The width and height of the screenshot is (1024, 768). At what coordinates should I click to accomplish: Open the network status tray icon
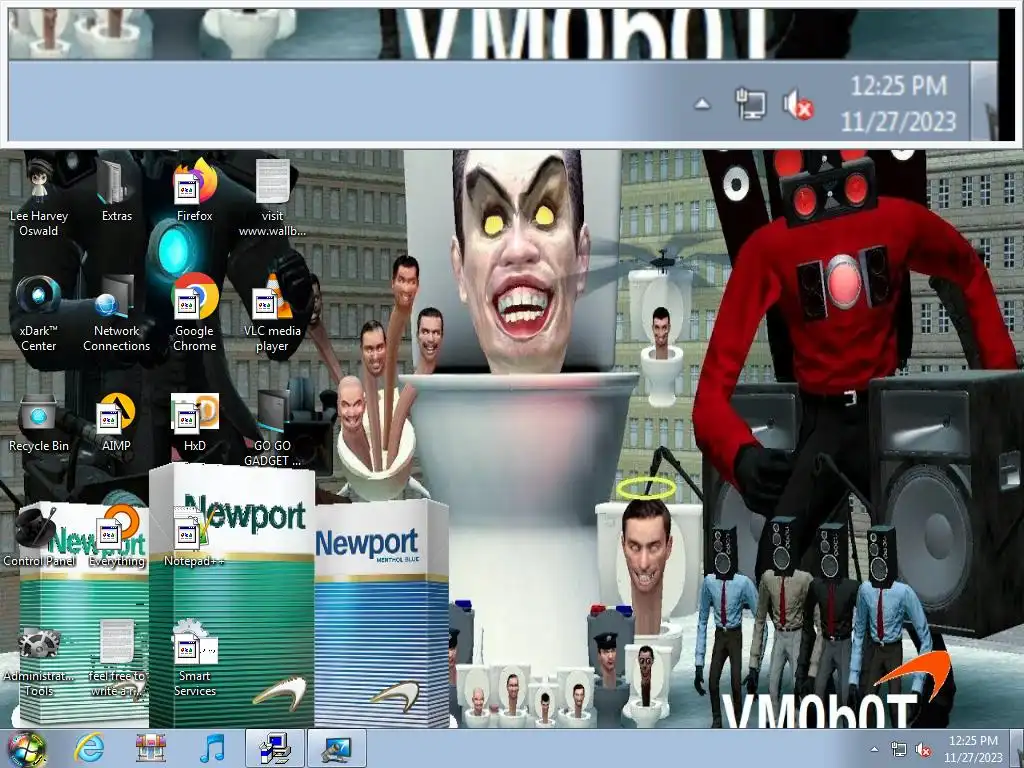(x=899, y=749)
